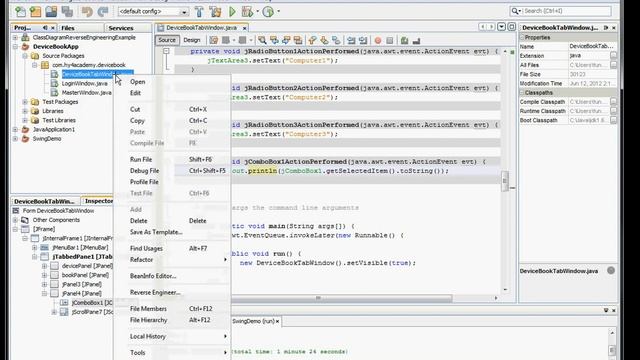
Task: Click the Stop Macro Recording icon
Action: click(x=390, y=40)
